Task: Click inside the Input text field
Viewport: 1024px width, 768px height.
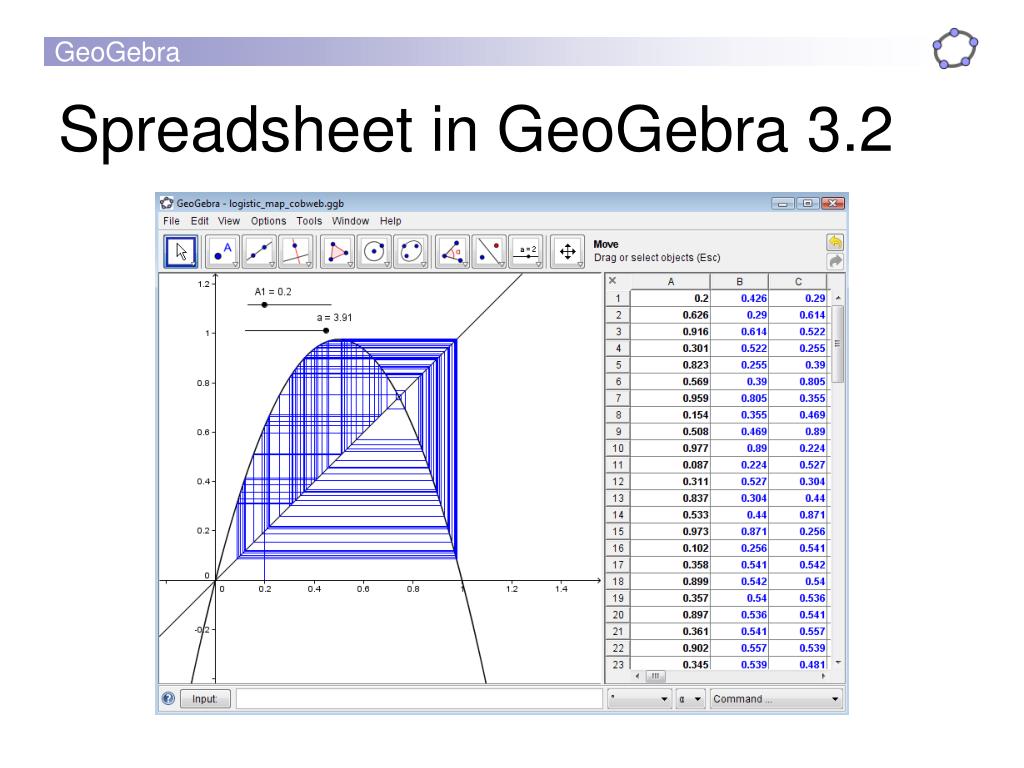Action: [x=419, y=699]
